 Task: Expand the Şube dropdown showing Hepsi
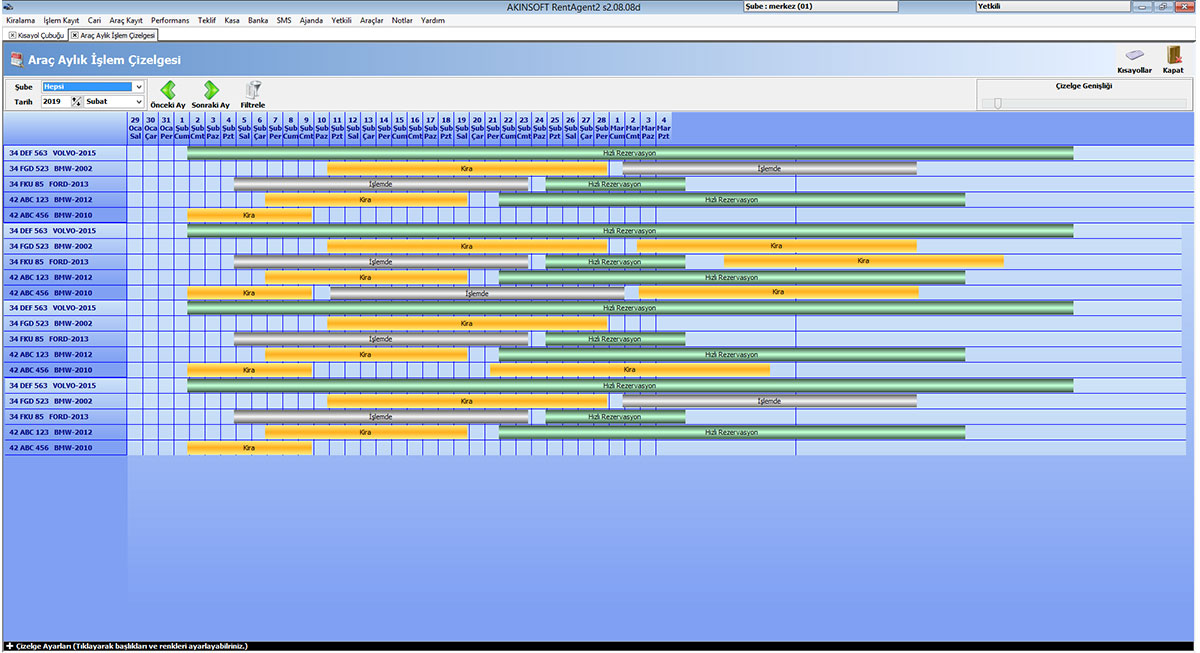[138, 87]
